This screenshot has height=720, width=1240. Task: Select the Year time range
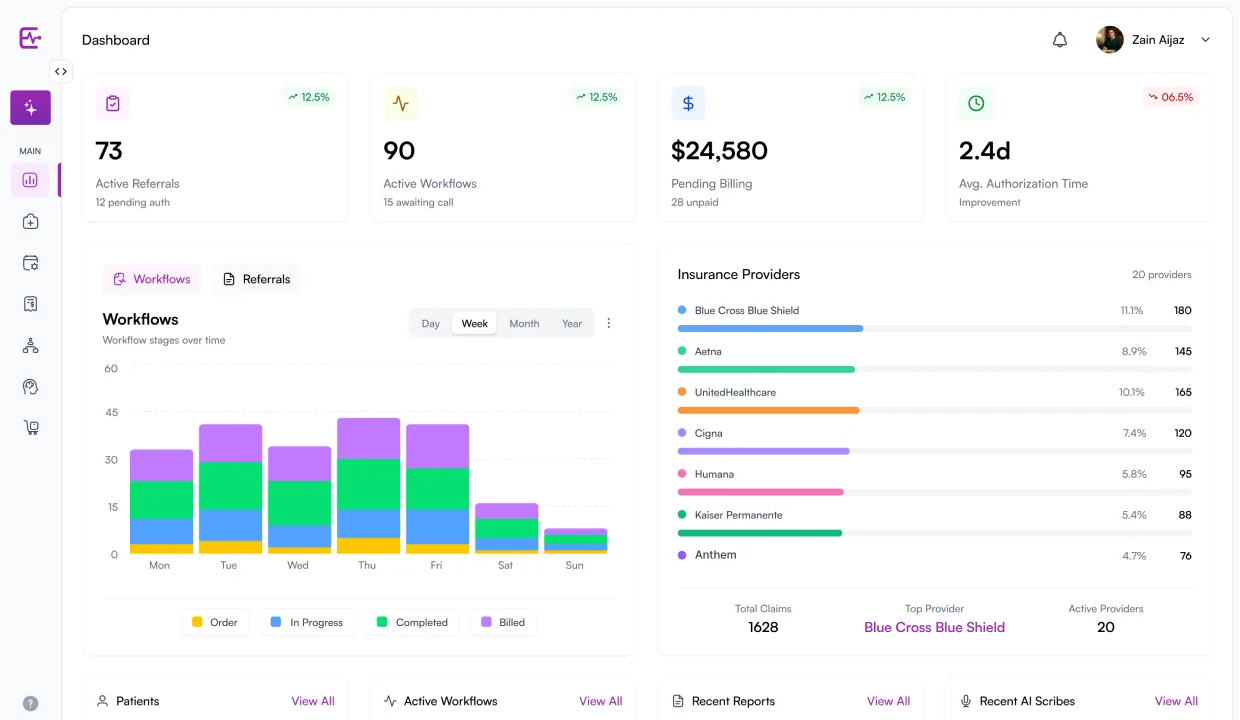click(572, 324)
